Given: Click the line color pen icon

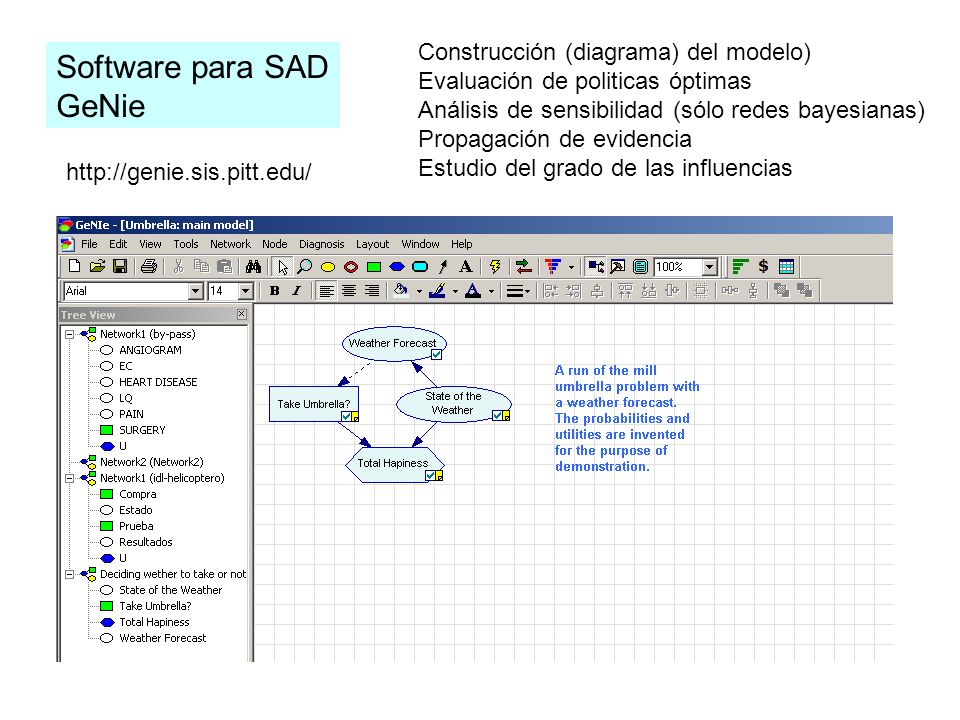Looking at the screenshot, I should [x=437, y=290].
